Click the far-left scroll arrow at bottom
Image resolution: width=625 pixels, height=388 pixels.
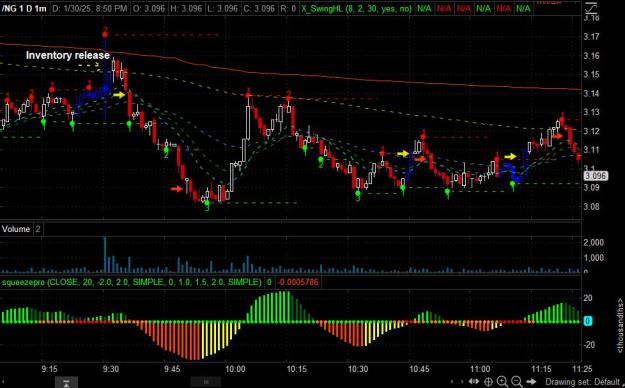click(3, 382)
